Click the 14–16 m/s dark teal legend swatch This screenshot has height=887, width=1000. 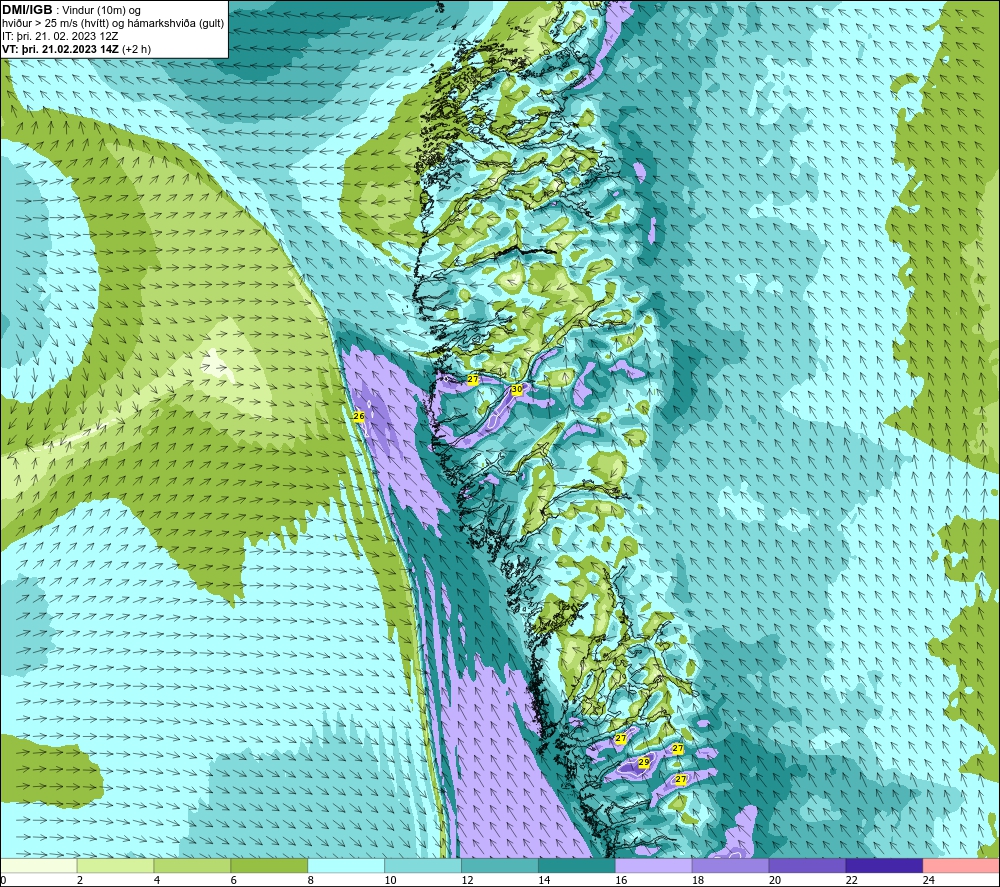pos(577,865)
